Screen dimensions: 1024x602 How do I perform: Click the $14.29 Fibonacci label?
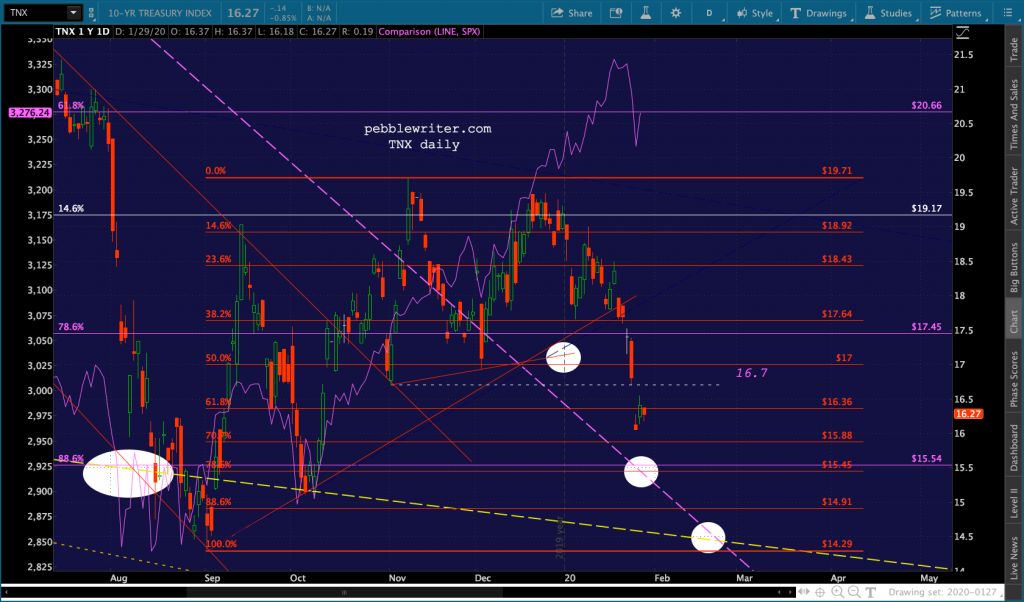(837, 544)
